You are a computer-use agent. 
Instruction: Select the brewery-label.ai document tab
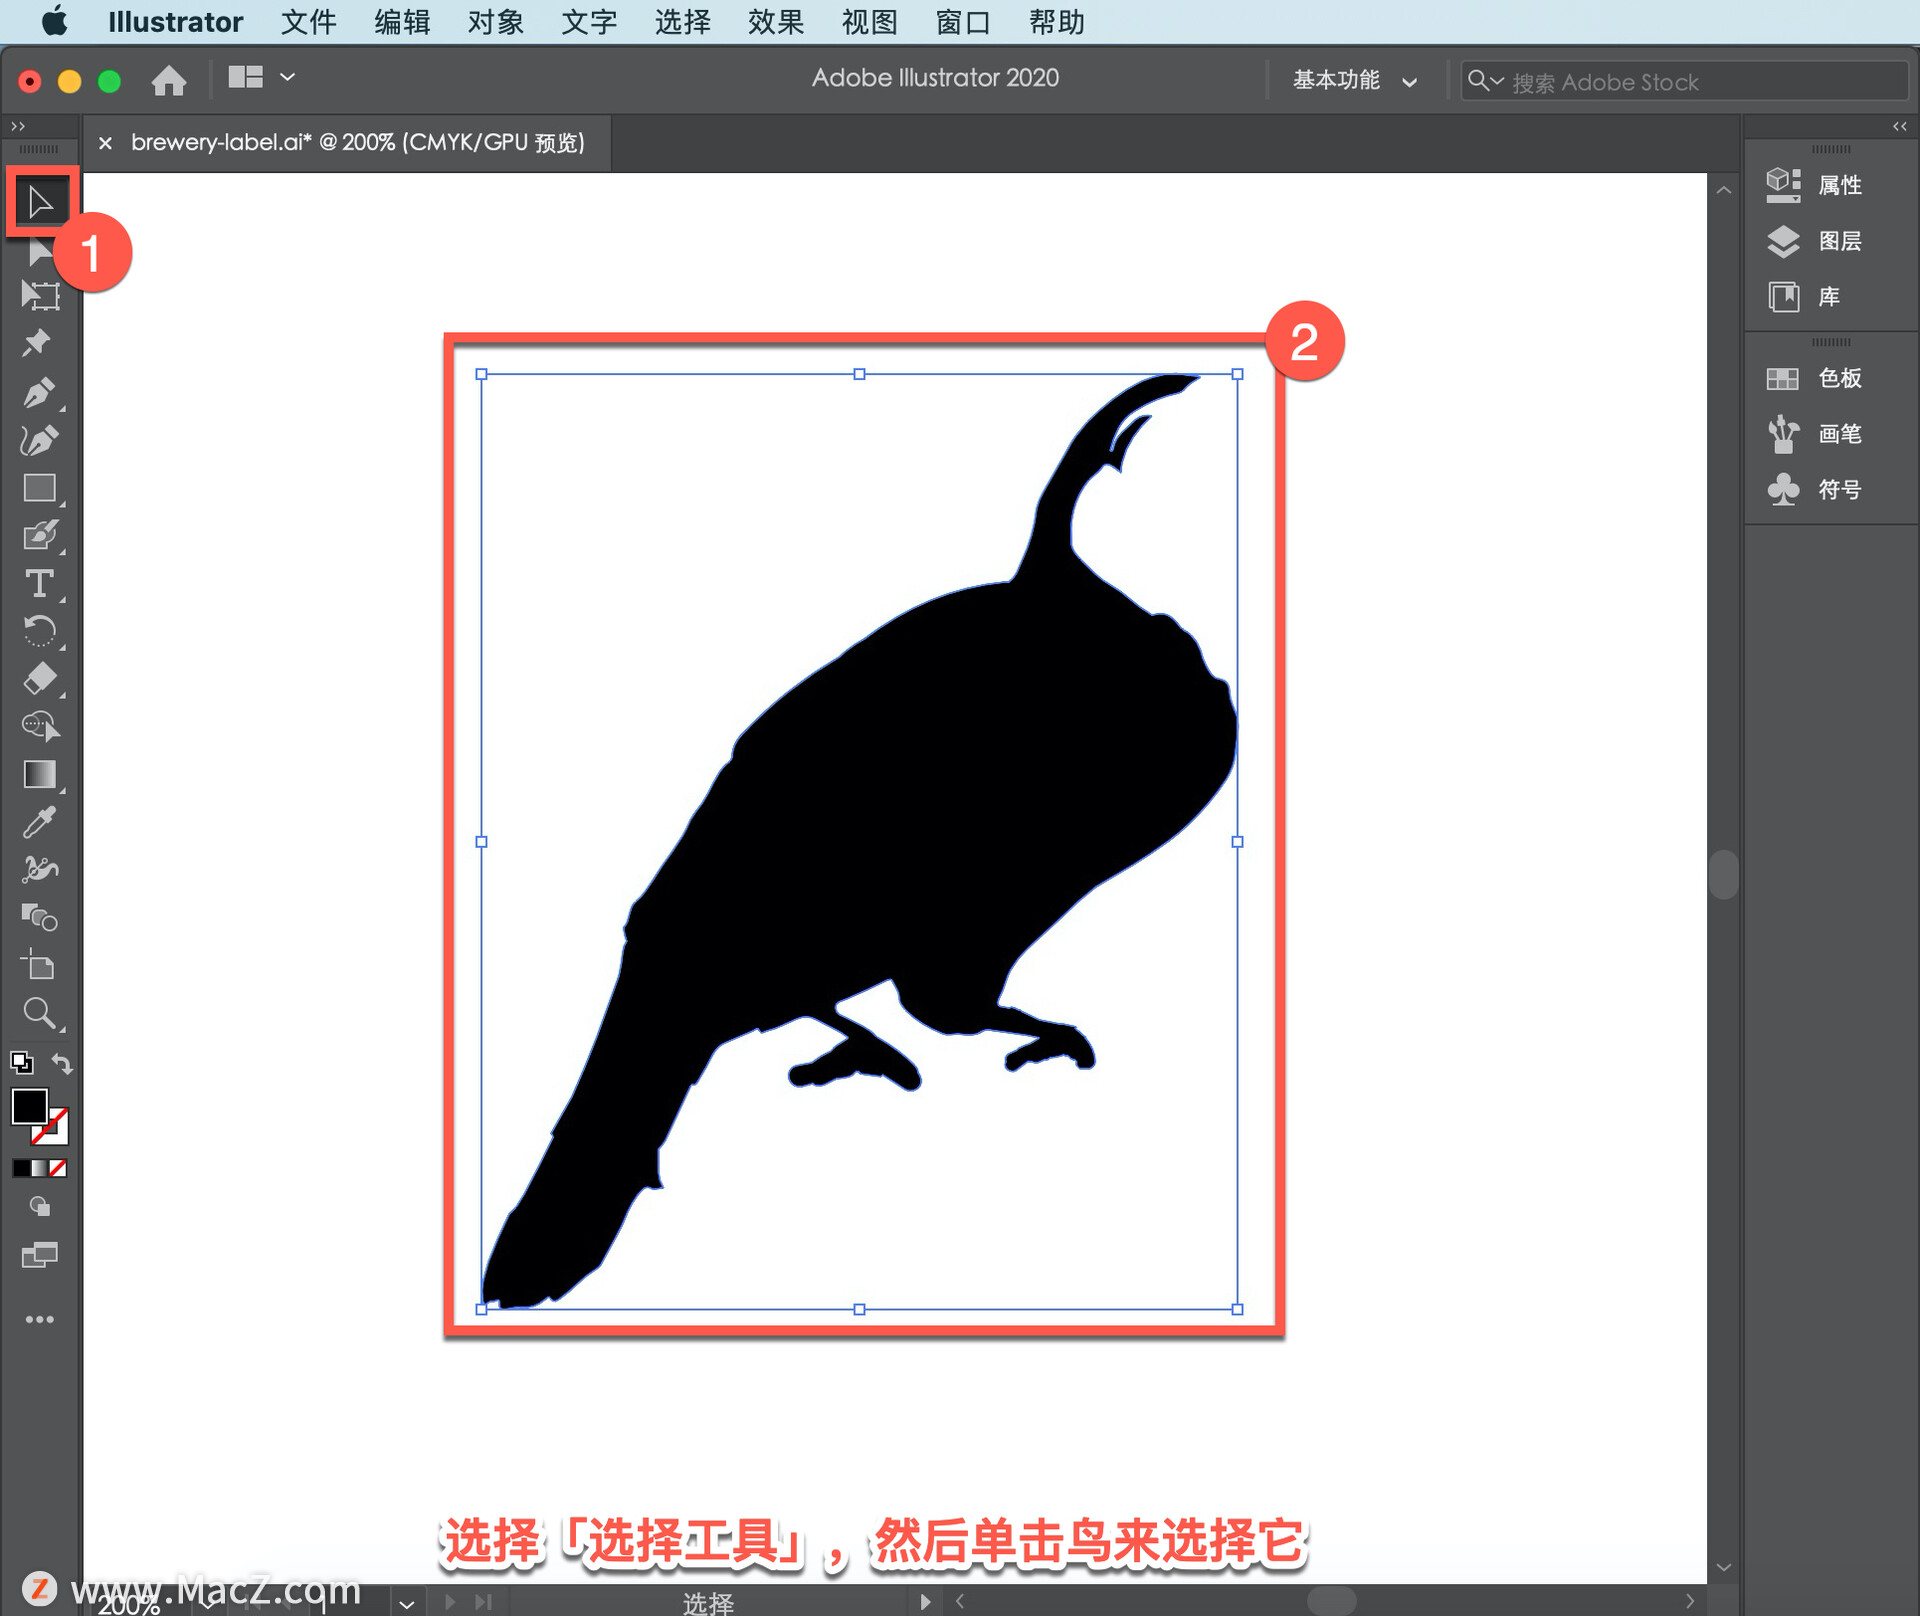point(357,142)
